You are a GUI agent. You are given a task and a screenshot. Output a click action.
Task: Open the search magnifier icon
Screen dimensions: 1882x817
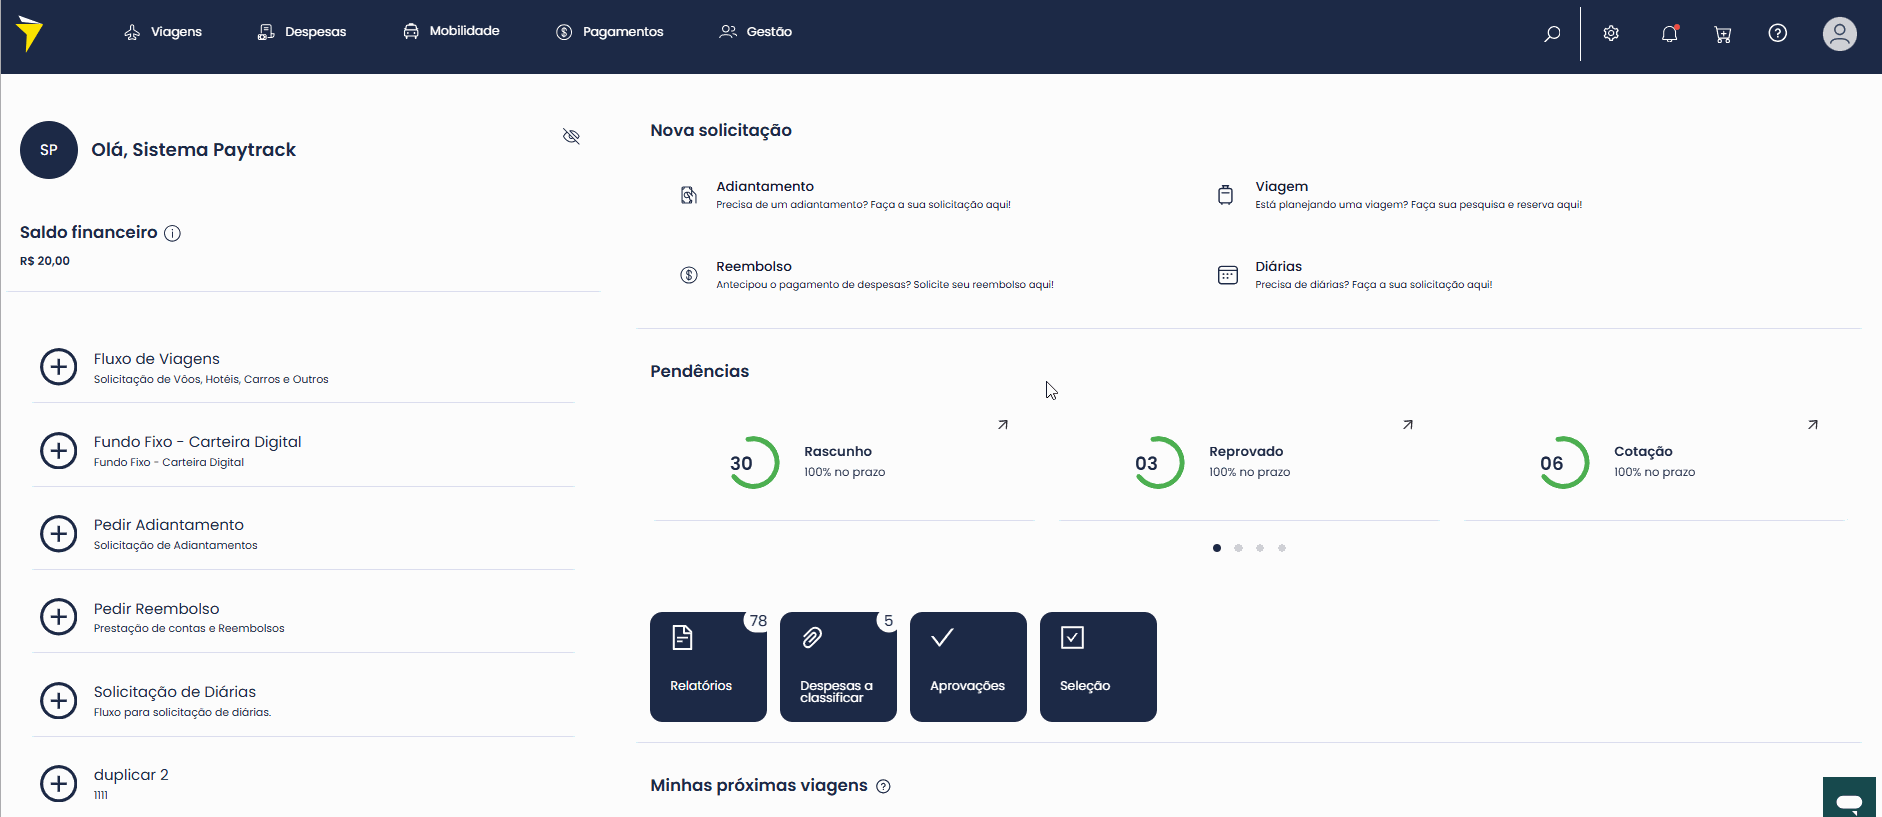(x=1552, y=33)
